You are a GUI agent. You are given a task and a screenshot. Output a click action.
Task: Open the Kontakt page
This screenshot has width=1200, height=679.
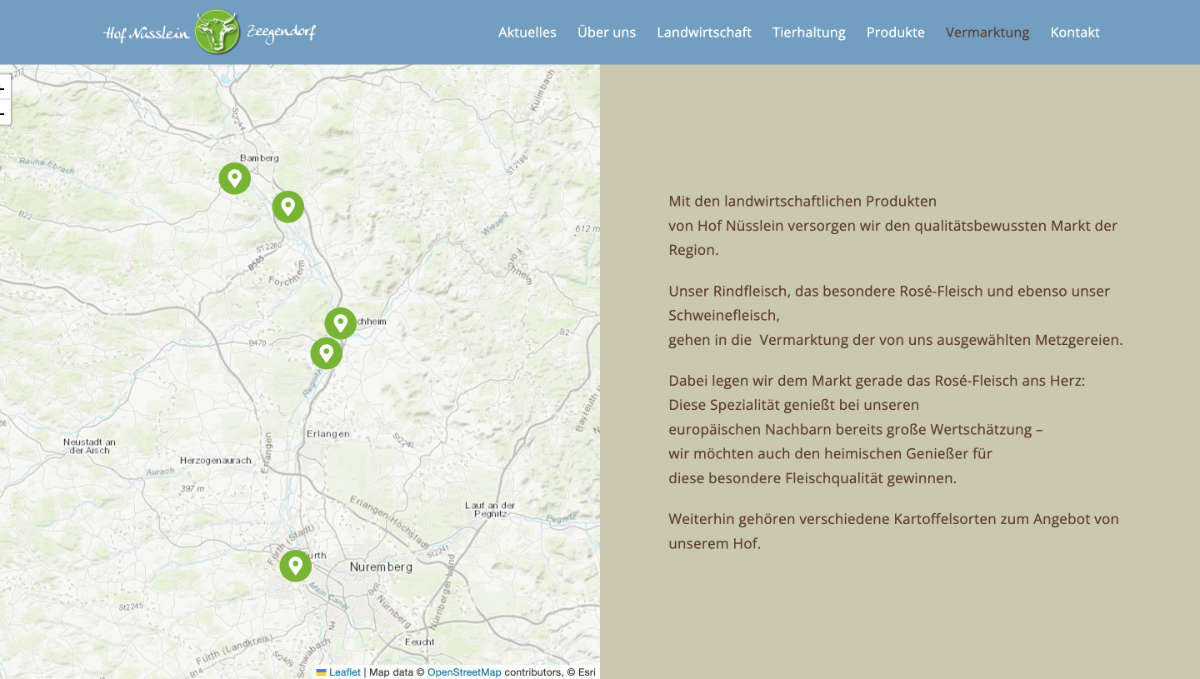[1074, 32]
